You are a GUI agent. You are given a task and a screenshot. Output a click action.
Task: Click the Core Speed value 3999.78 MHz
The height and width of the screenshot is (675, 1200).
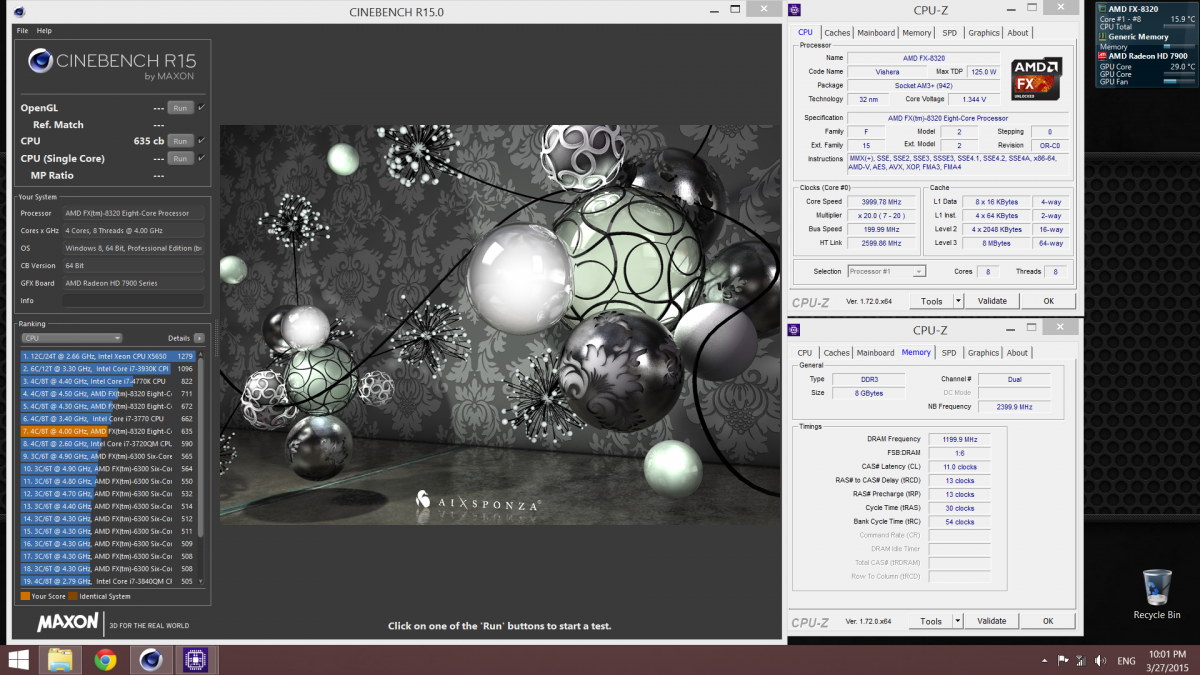[x=881, y=201]
